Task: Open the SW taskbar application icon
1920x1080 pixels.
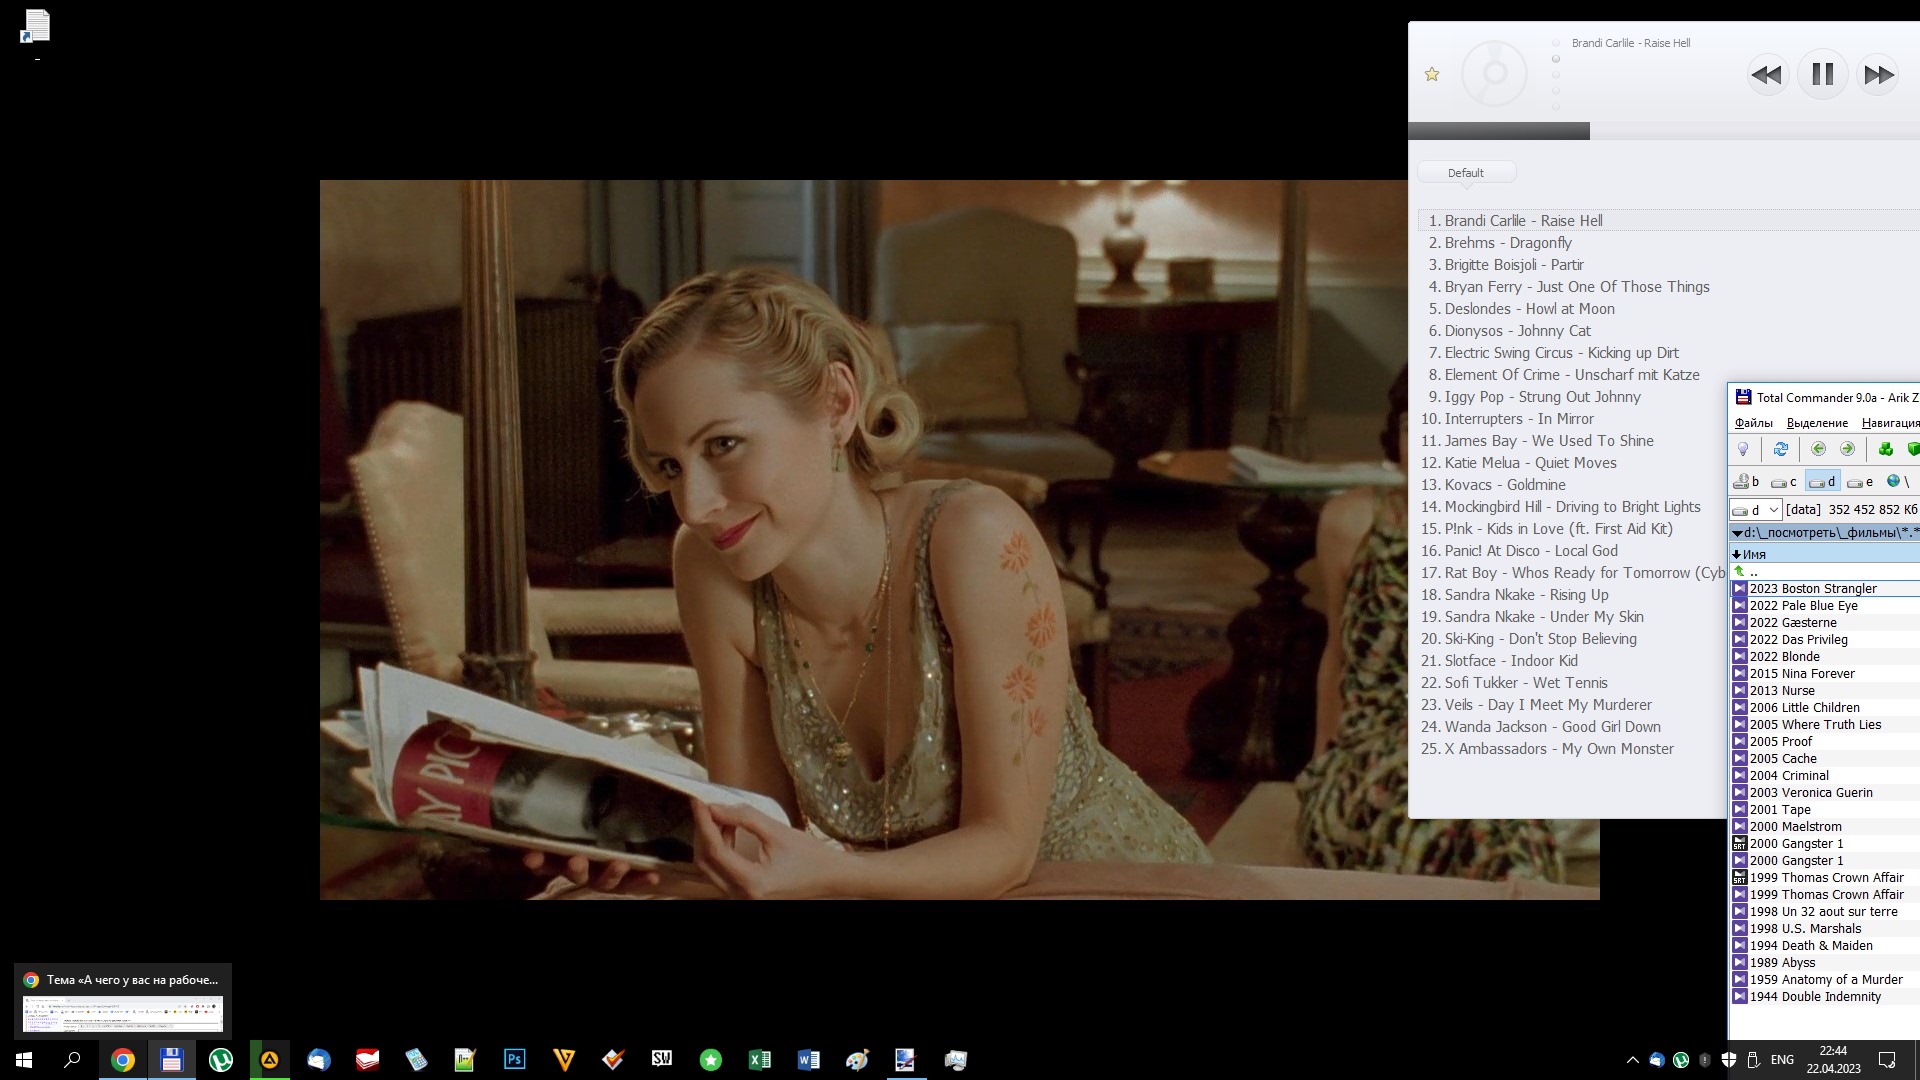Action: (x=661, y=1060)
